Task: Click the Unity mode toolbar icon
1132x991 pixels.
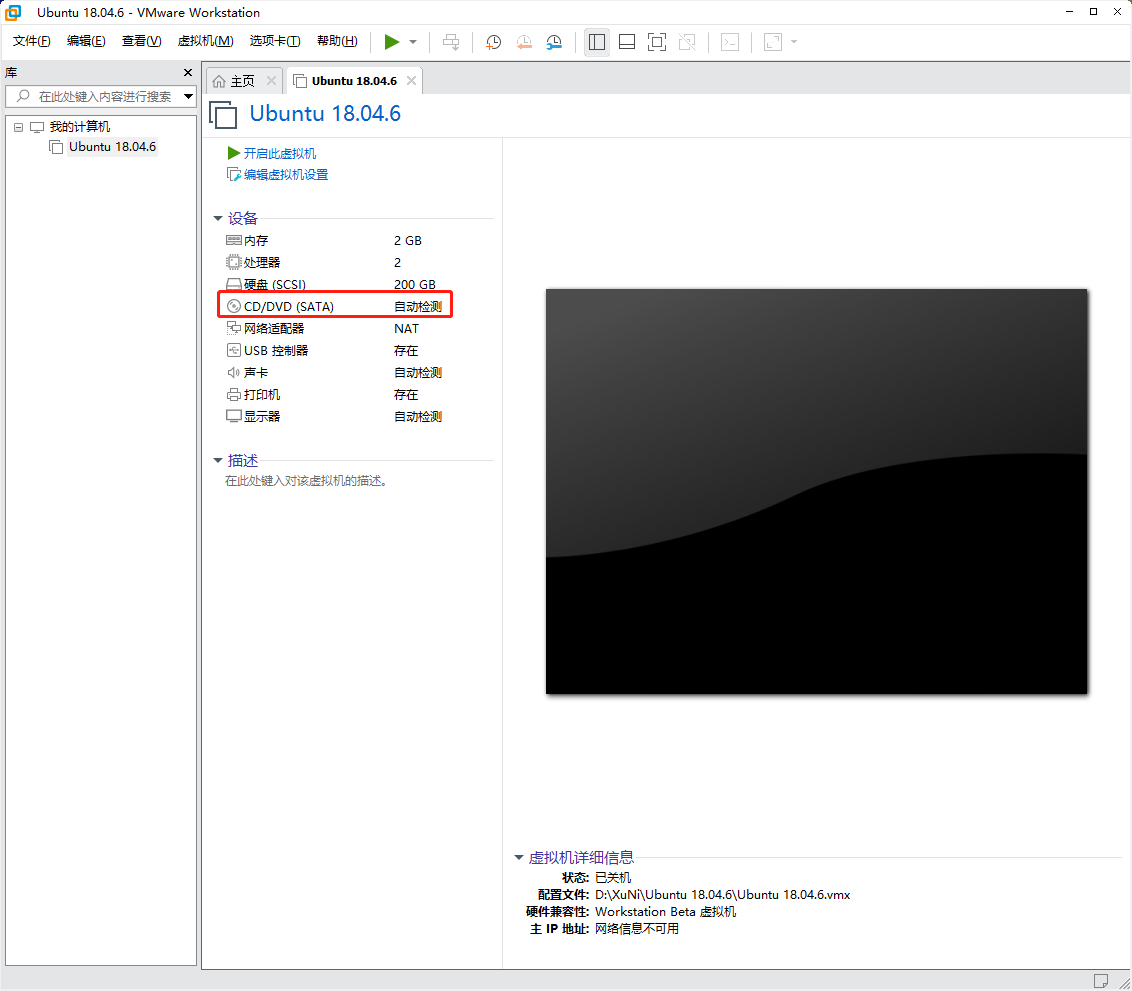Action: [687, 42]
